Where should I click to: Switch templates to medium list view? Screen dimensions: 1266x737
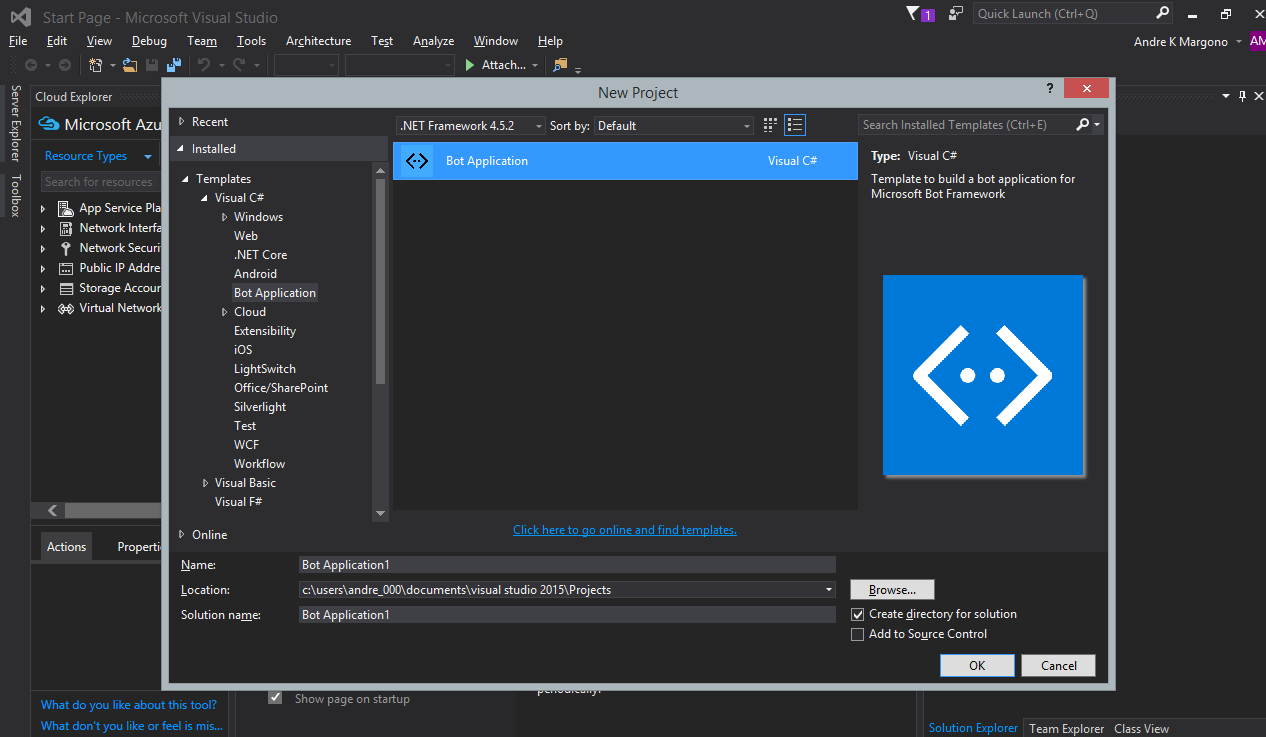click(795, 125)
